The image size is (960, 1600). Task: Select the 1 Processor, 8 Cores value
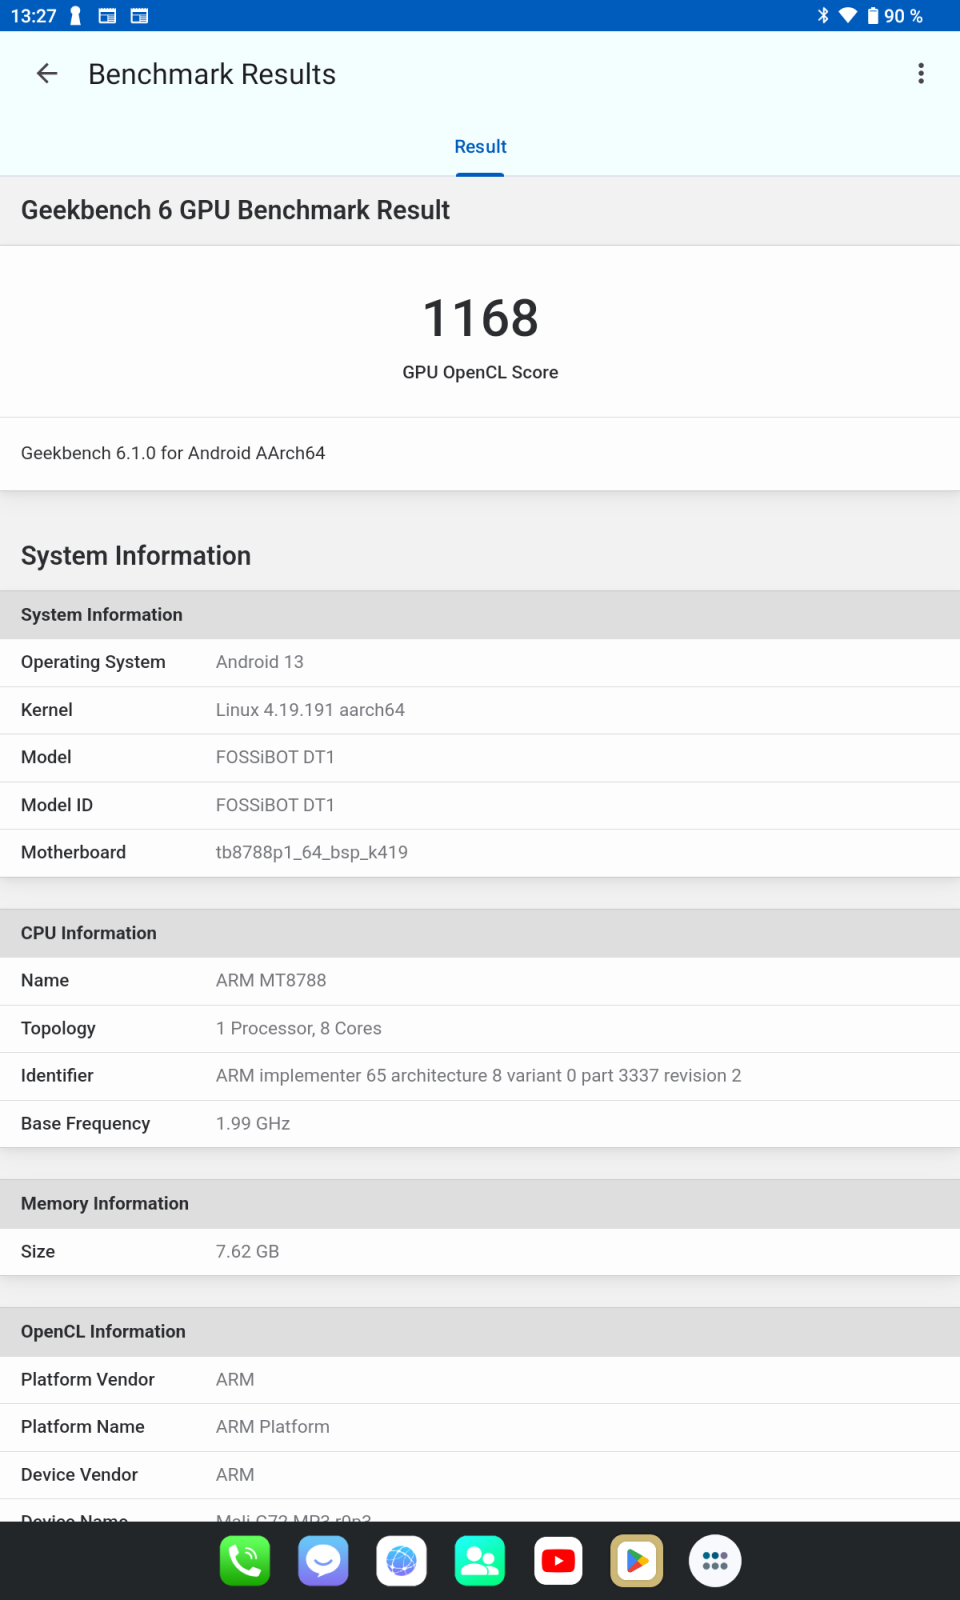coord(299,1028)
